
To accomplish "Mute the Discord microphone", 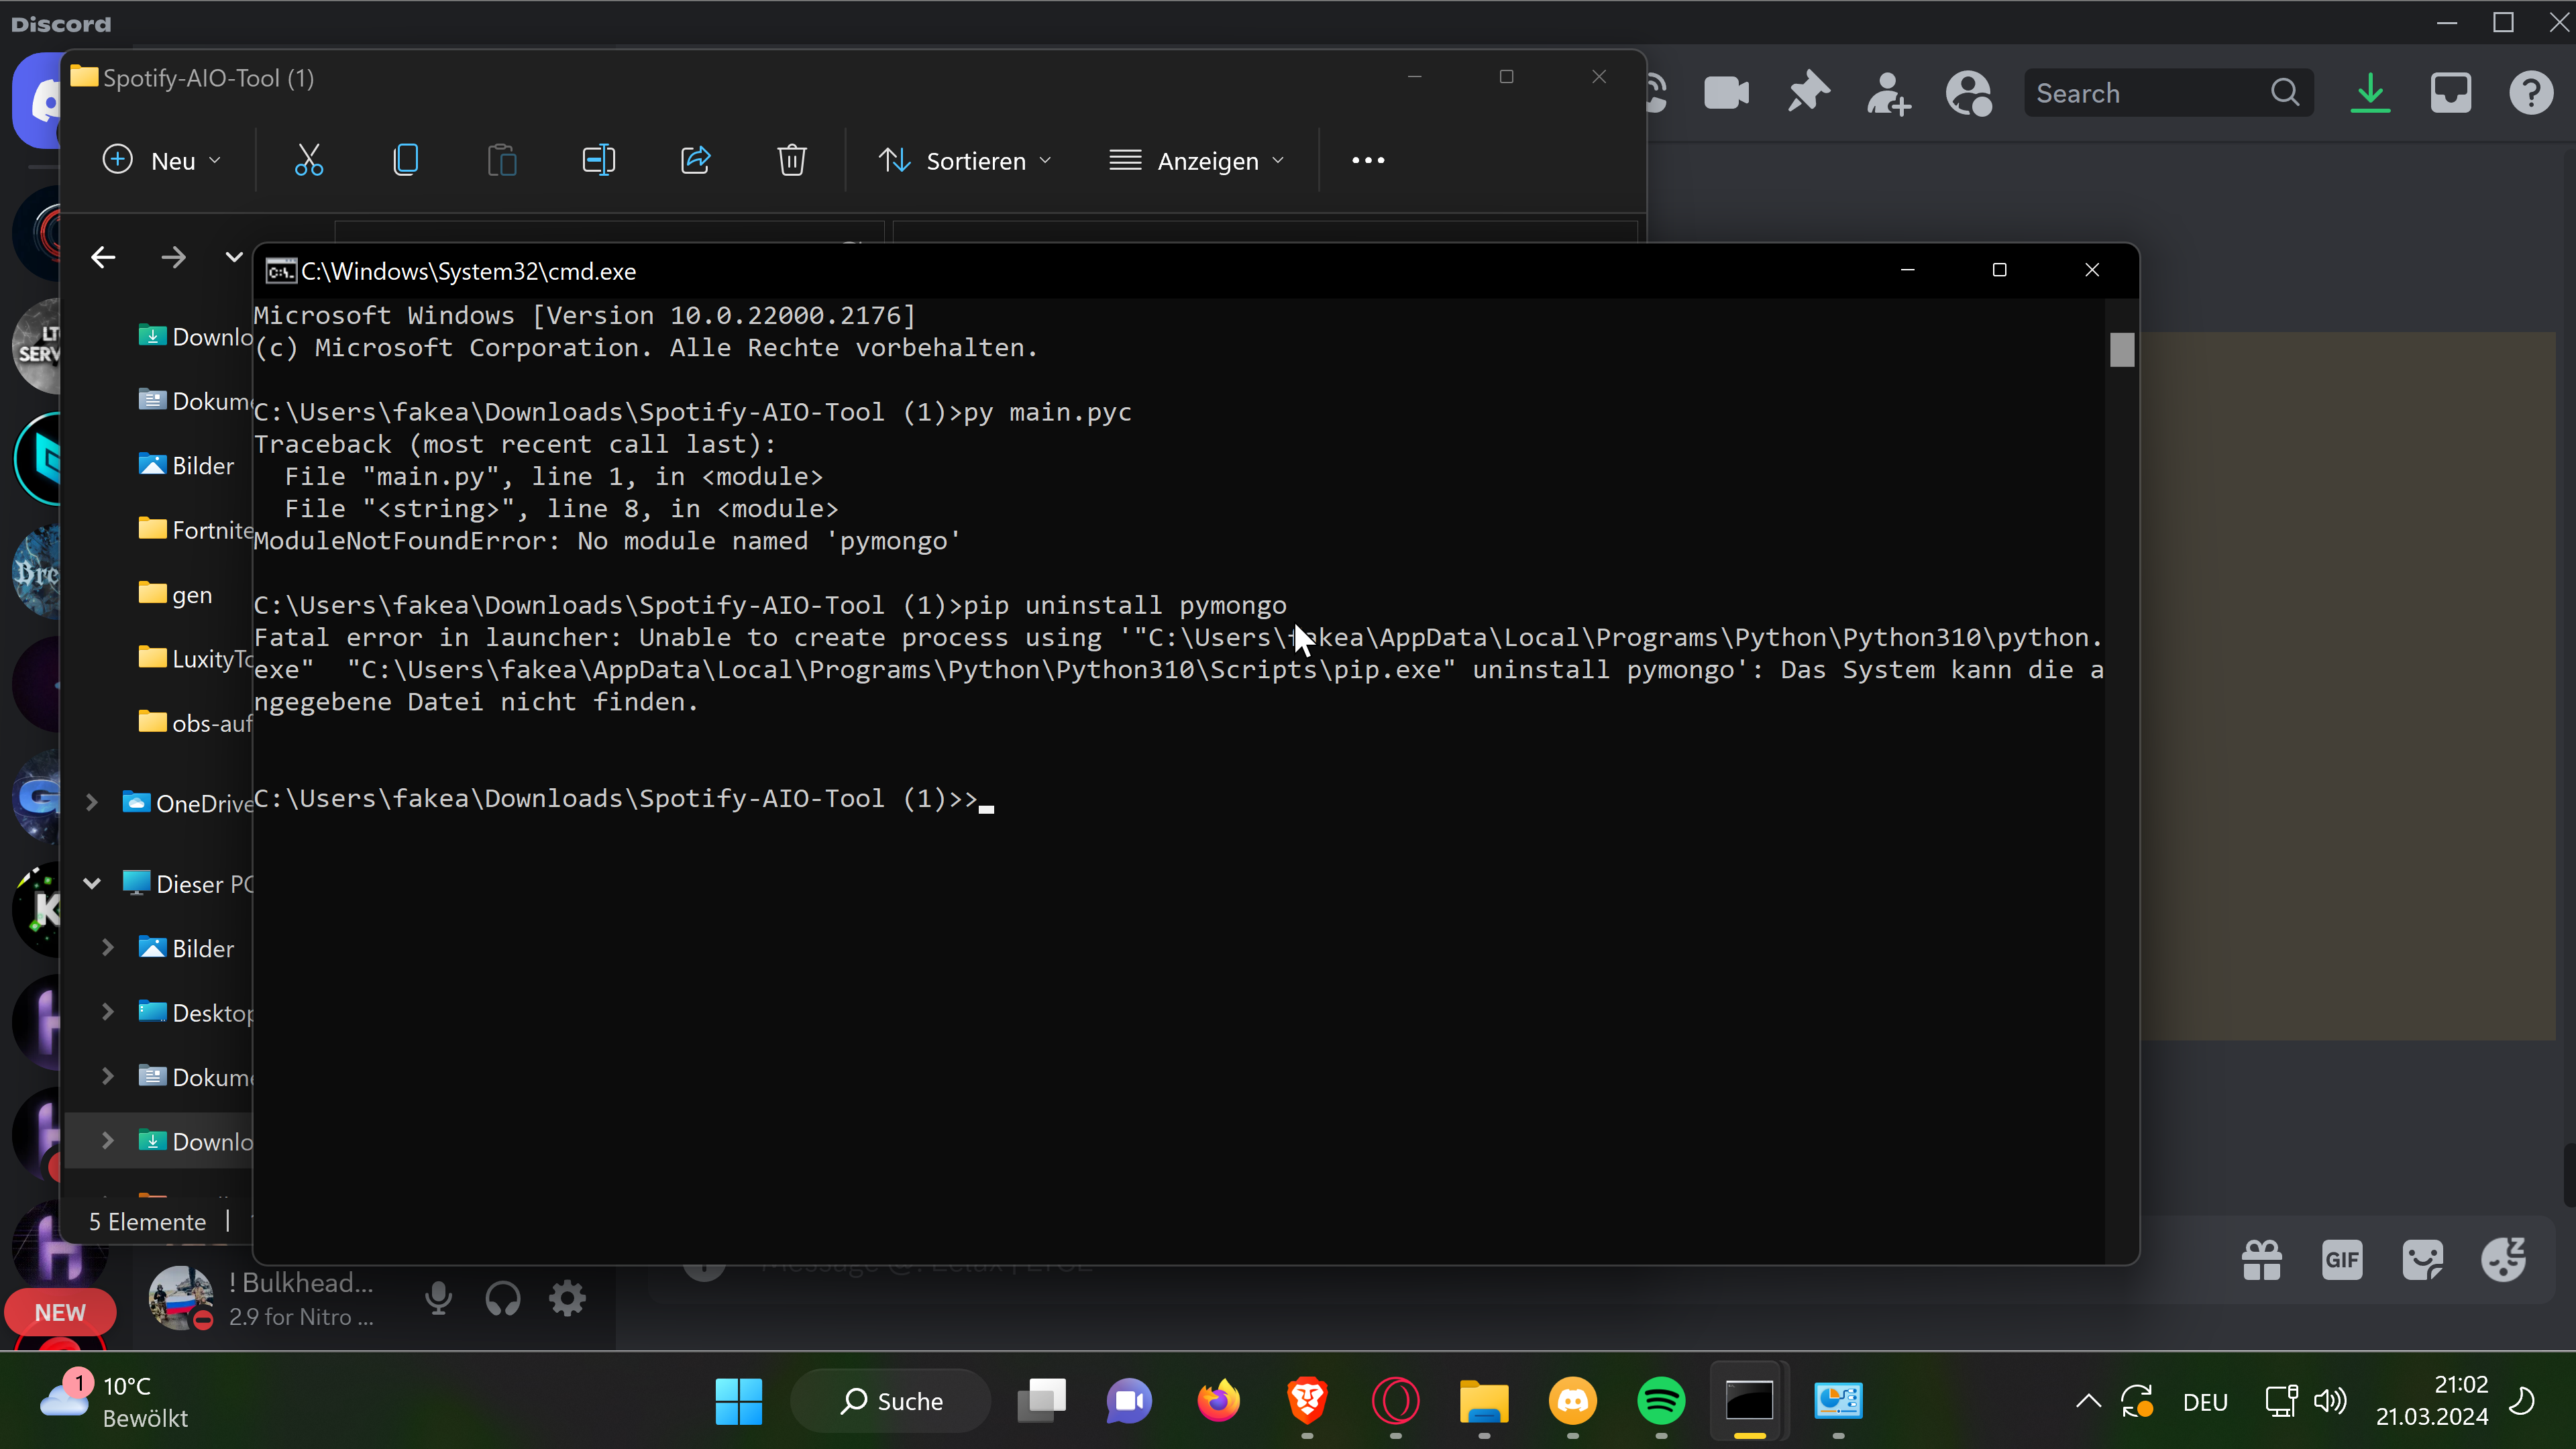I will 438,1299.
